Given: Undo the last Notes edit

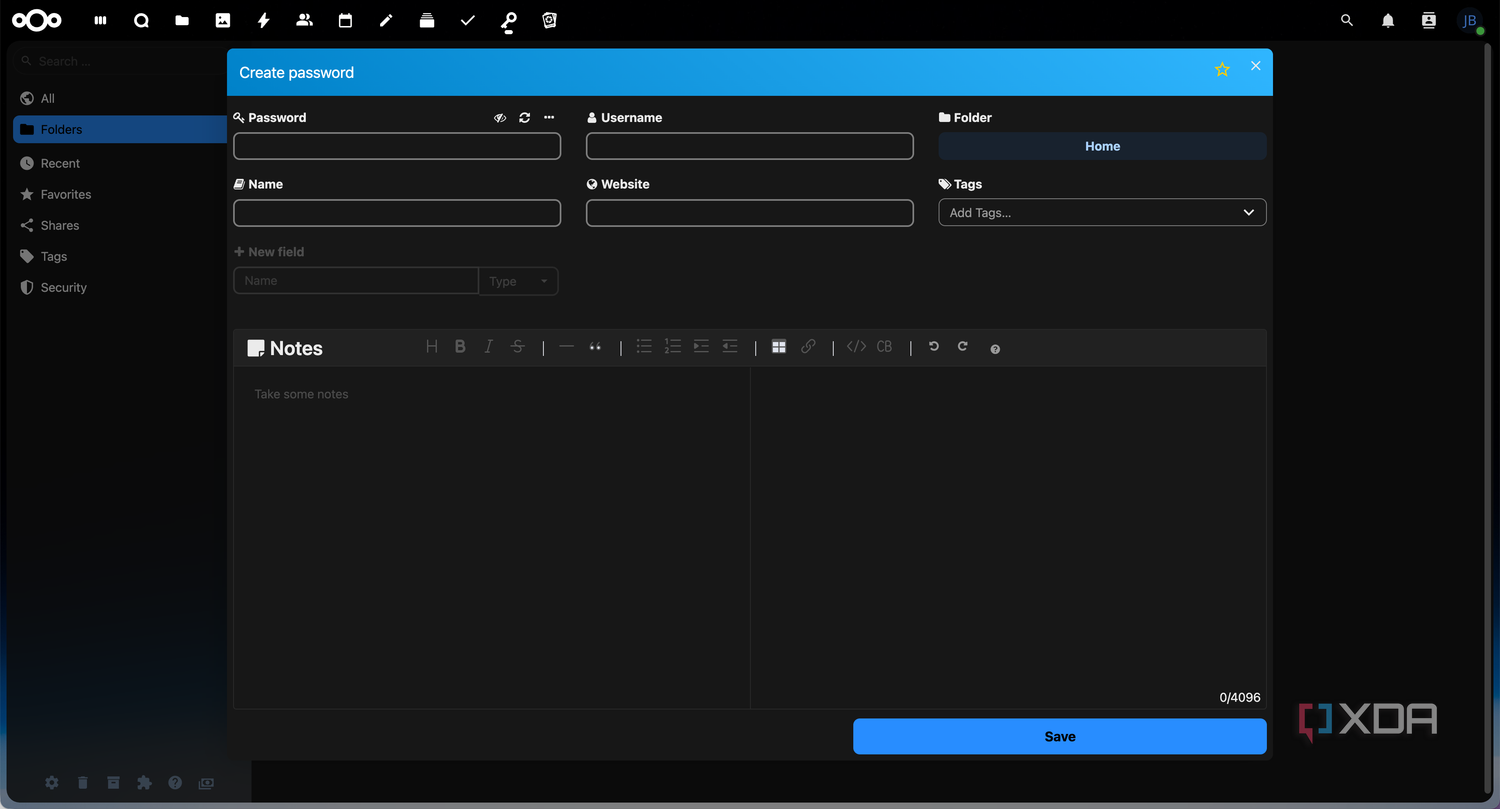Looking at the screenshot, I should (934, 347).
